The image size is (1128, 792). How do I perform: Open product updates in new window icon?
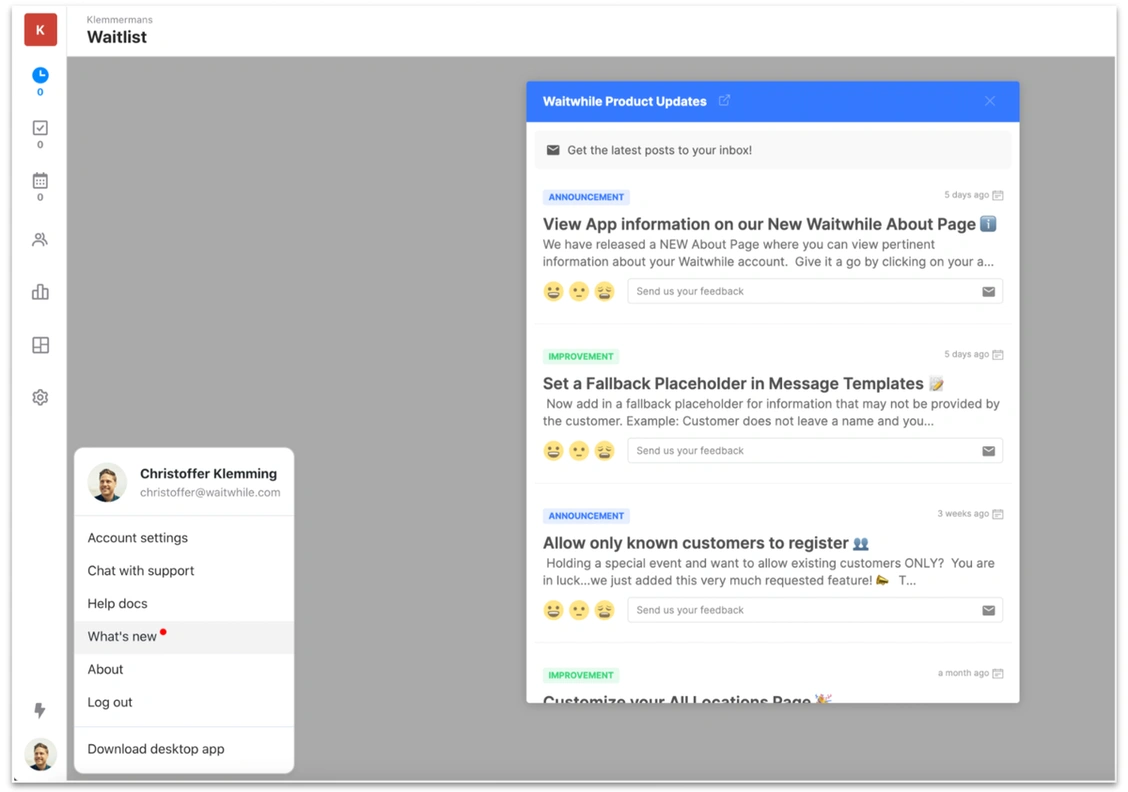click(724, 101)
